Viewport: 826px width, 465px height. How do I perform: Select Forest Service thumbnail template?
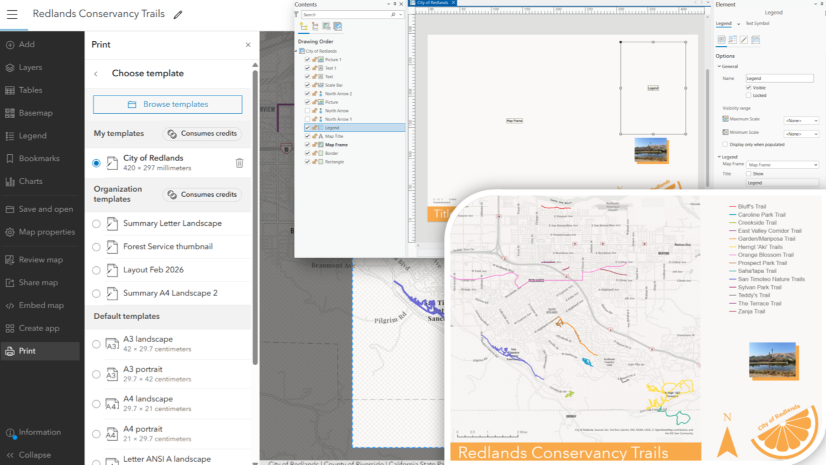pos(96,247)
